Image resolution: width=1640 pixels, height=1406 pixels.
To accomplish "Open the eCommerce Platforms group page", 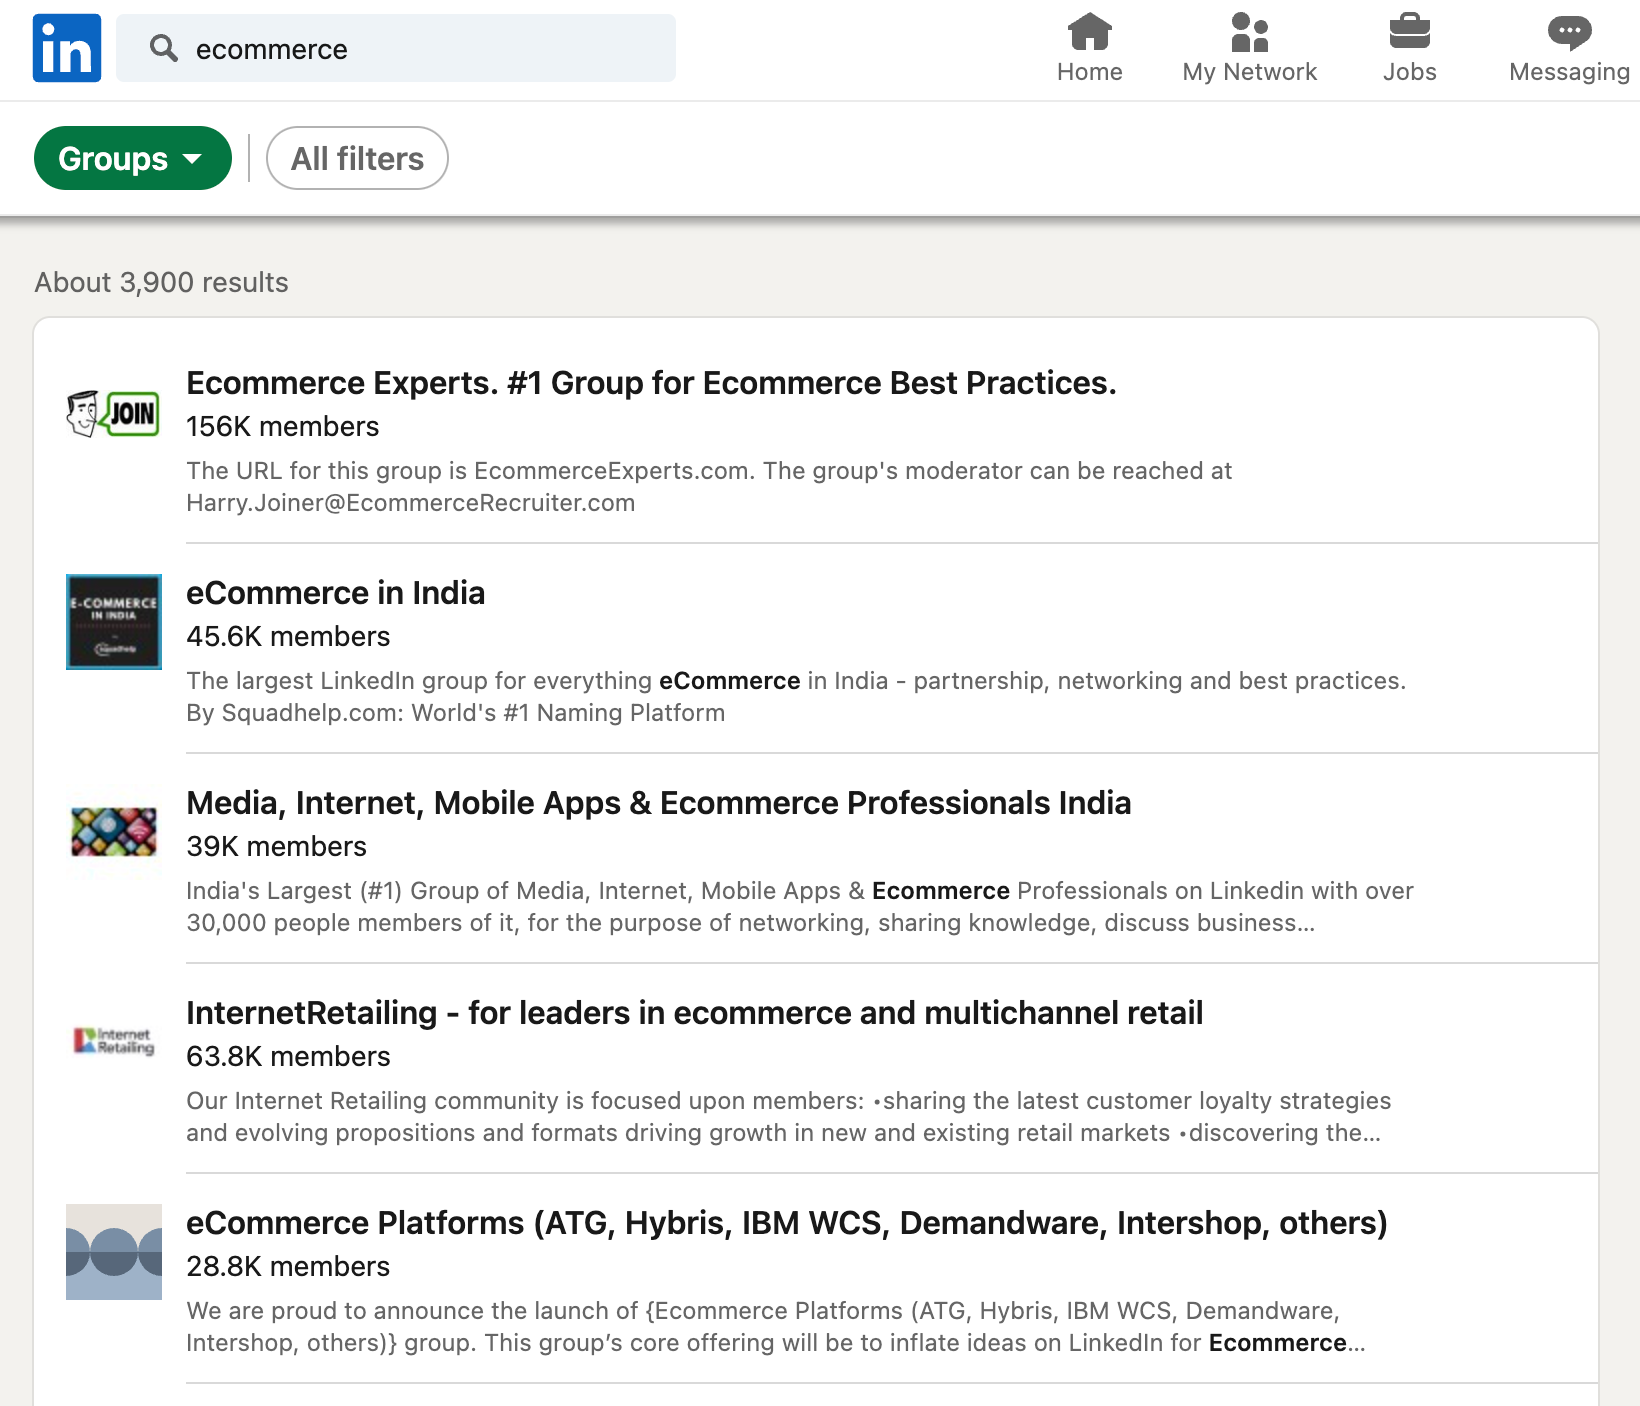I will coord(787,1222).
